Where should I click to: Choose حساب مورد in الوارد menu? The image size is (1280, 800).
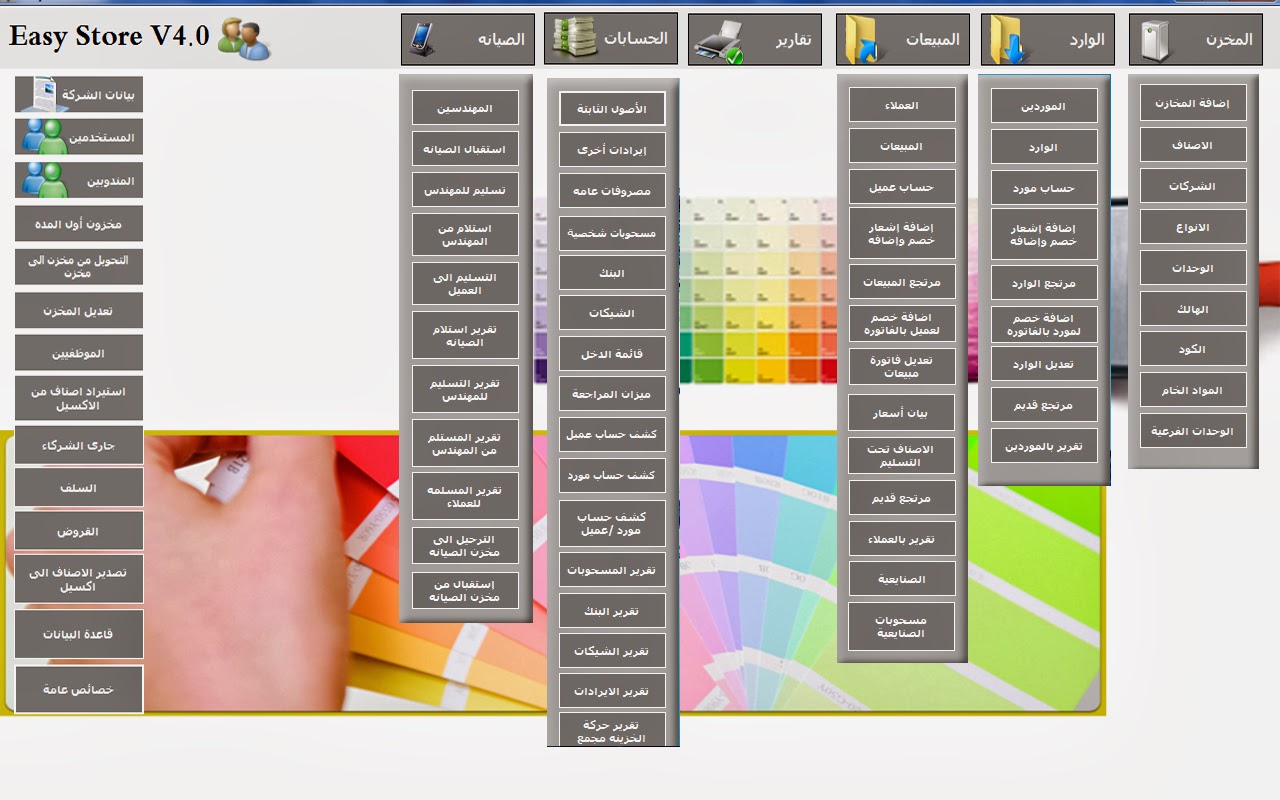click(x=1044, y=187)
